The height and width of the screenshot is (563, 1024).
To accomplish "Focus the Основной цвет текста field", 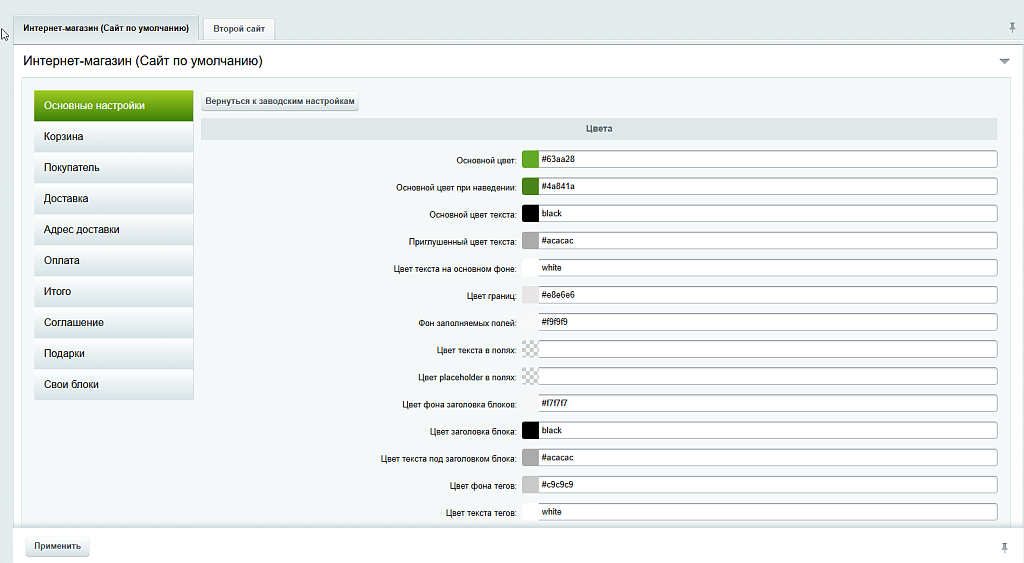I will (x=768, y=214).
